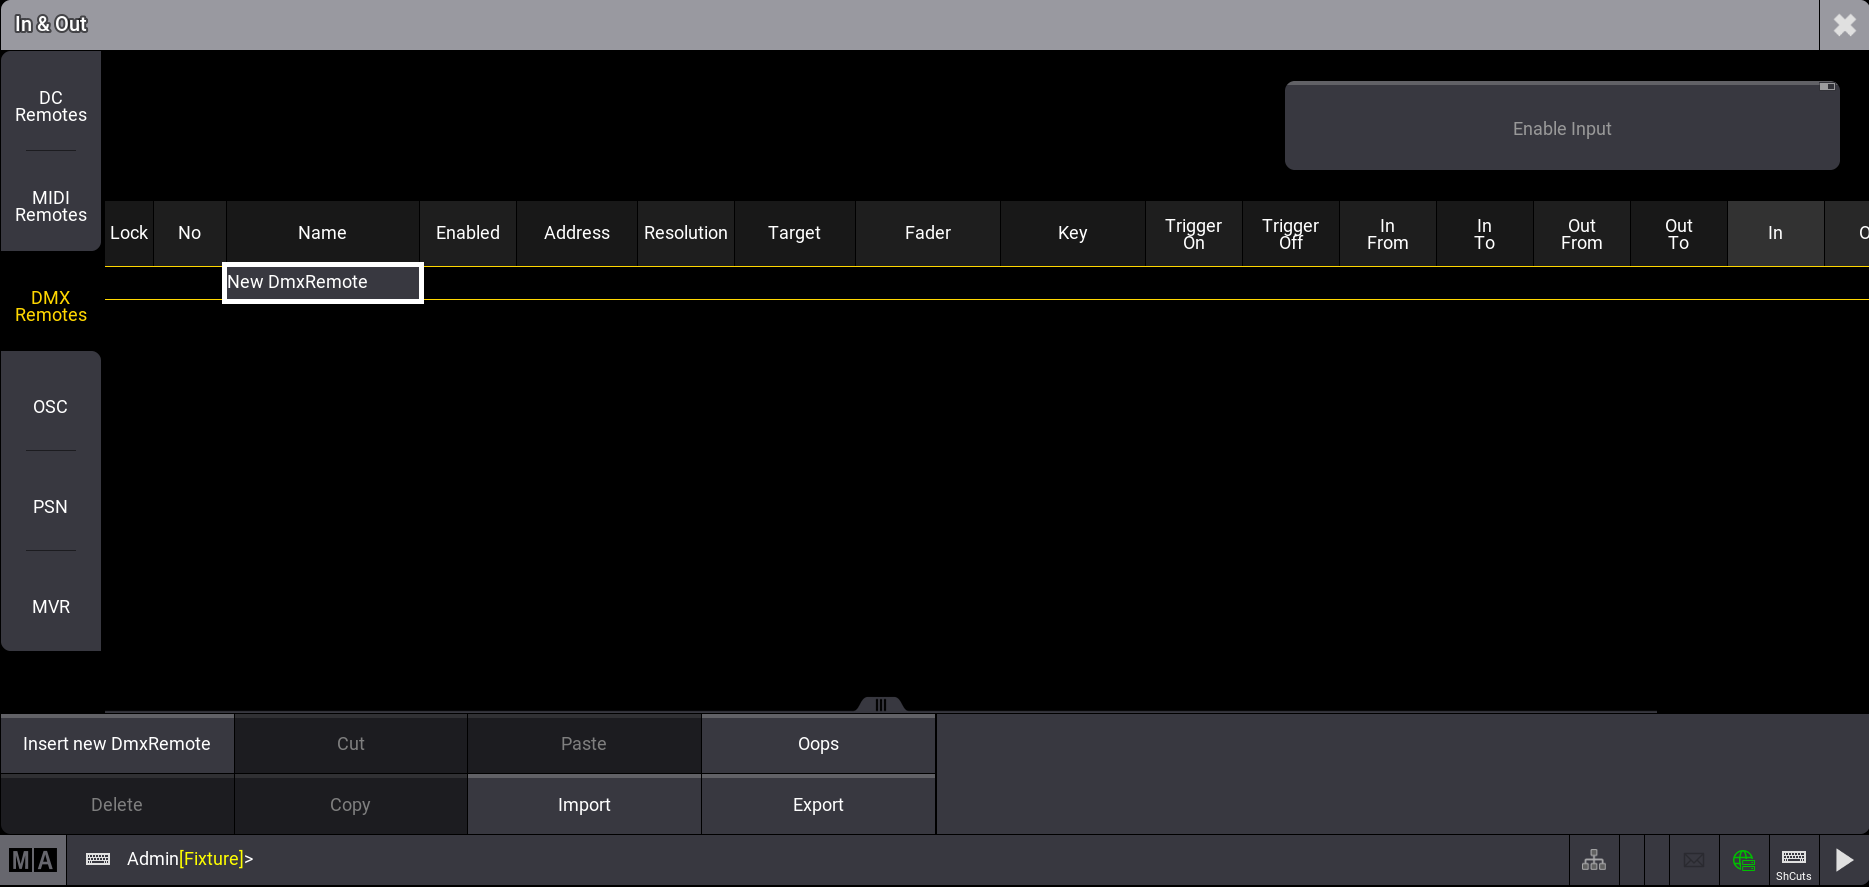Viewport: 1869px width, 887px height.
Task: Toggle the Enable Input button
Action: (1561, 128)
